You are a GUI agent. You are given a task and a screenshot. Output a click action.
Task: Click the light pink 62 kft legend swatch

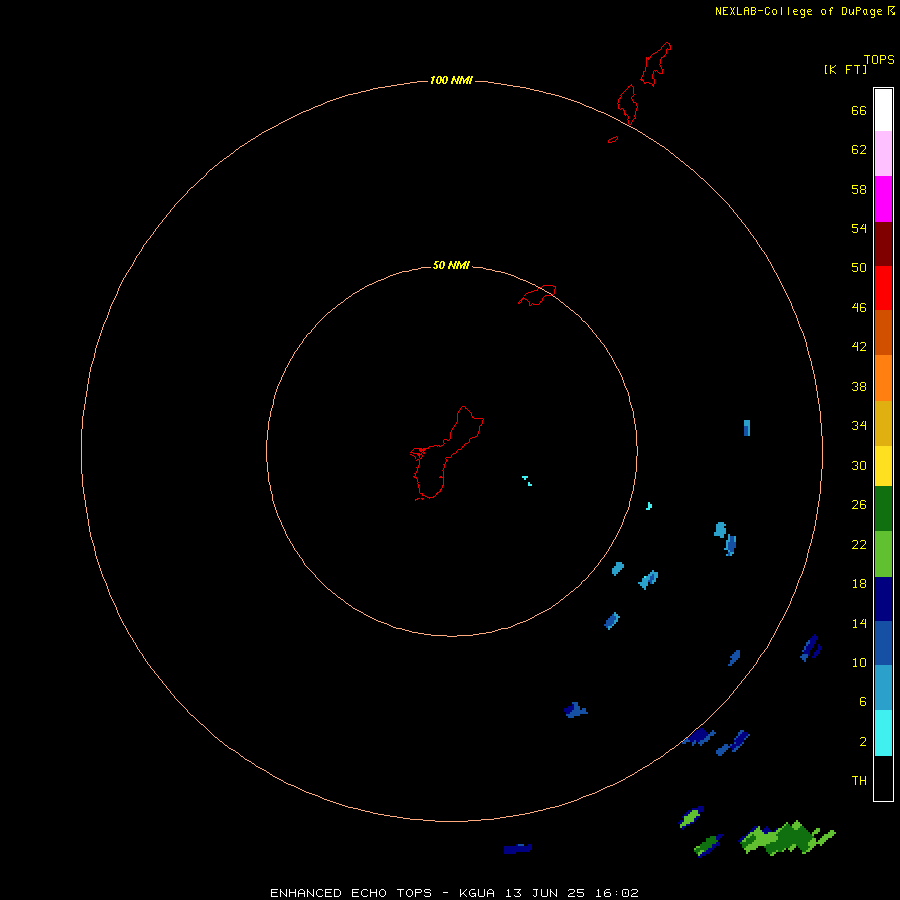pyautogui.click(x=883, y=154)
